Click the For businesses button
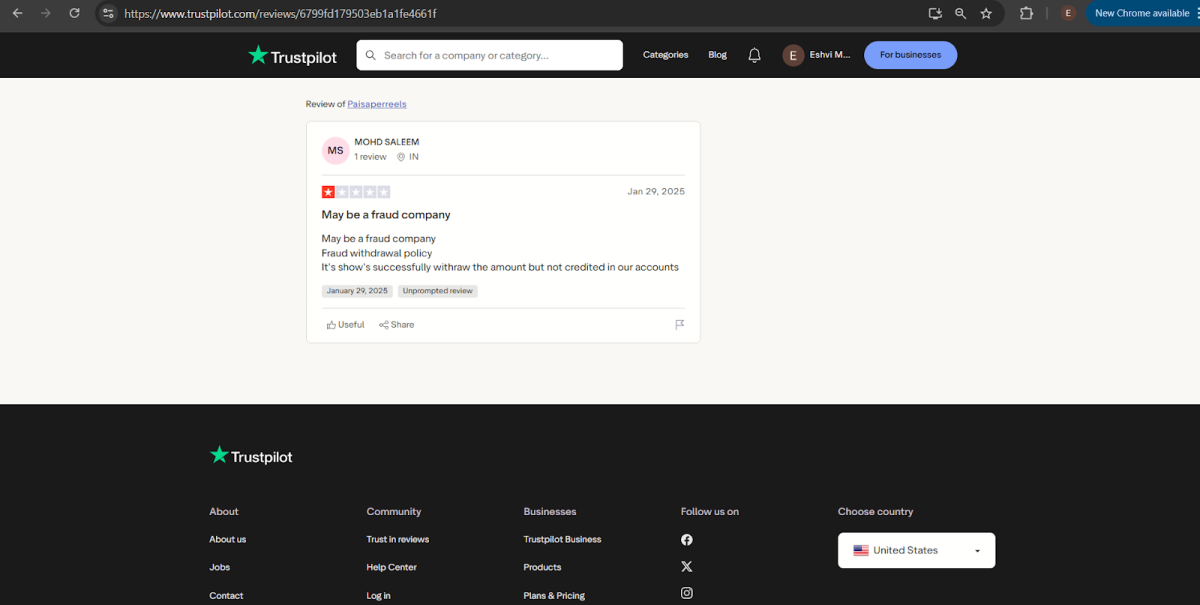1200x605 pixels. click(910, 55)
